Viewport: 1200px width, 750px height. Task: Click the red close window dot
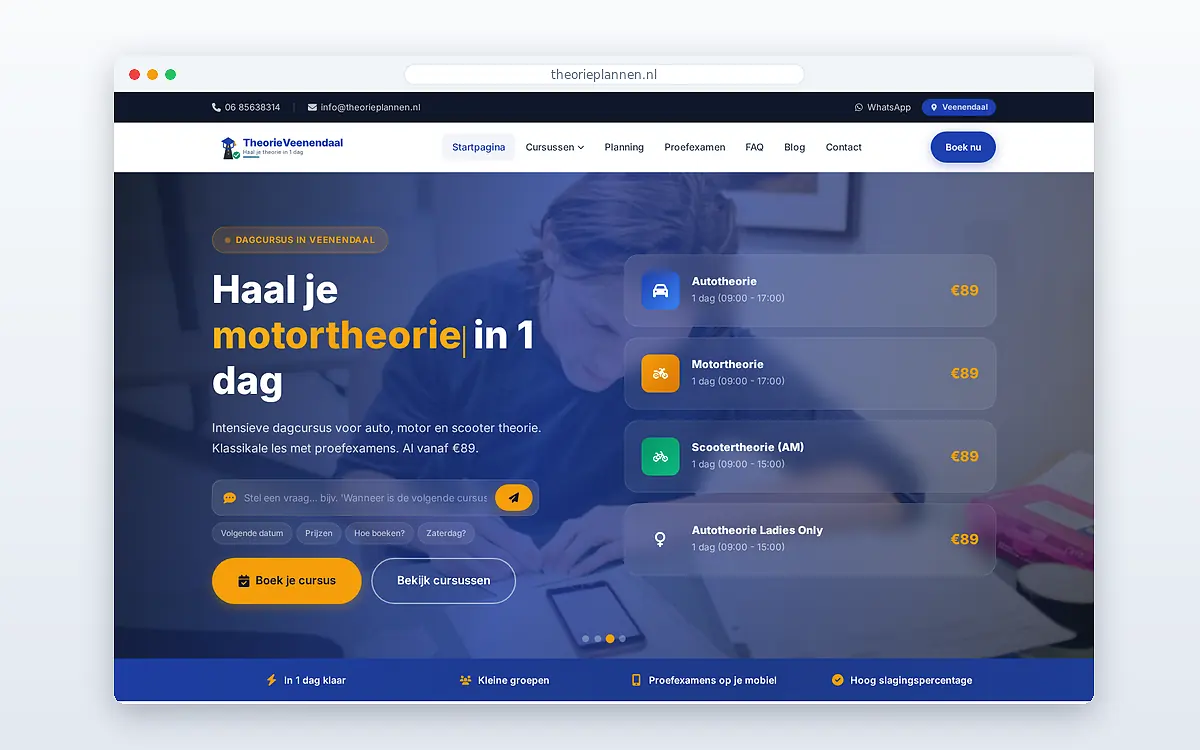point(135,74)
